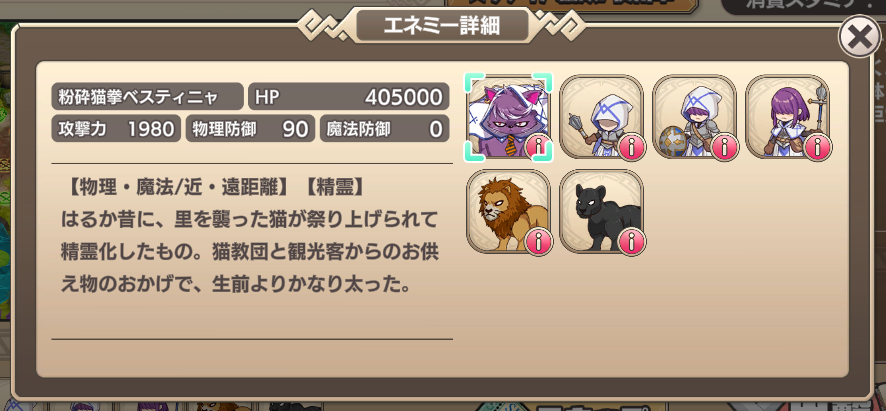The height and width of the screenshot is (411, 886).
Task: Select the hooded mace-wielding cultist portrait
Action: [x=601, y=117]
